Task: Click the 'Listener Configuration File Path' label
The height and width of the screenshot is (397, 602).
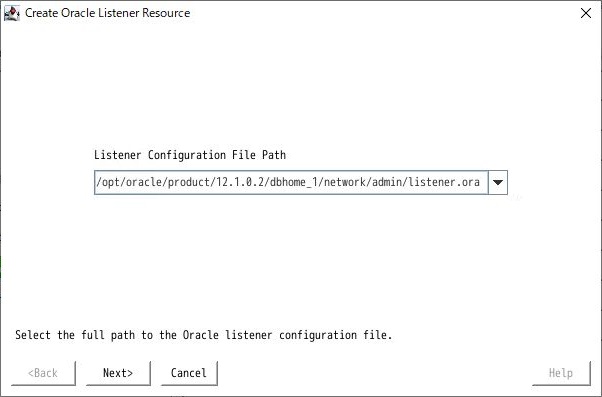Action: pyautogui.click(x=190, y=155)
